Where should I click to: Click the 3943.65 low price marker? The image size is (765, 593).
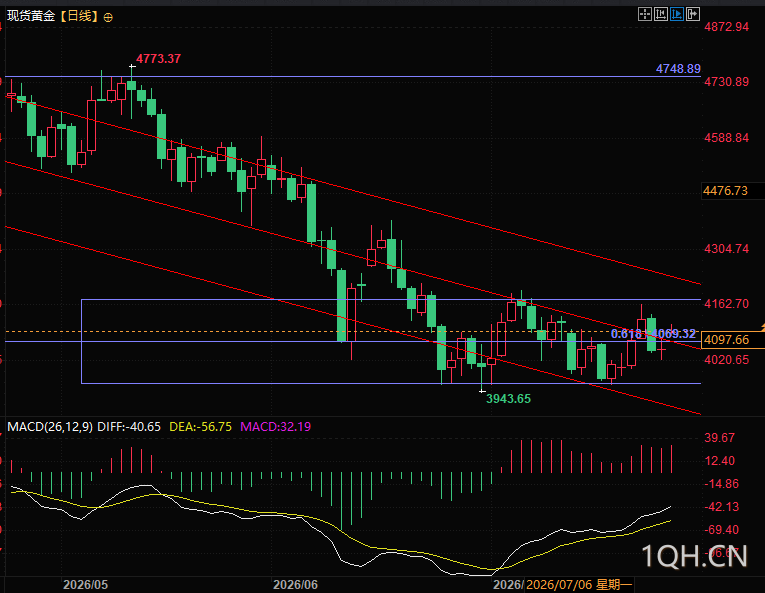508,399
